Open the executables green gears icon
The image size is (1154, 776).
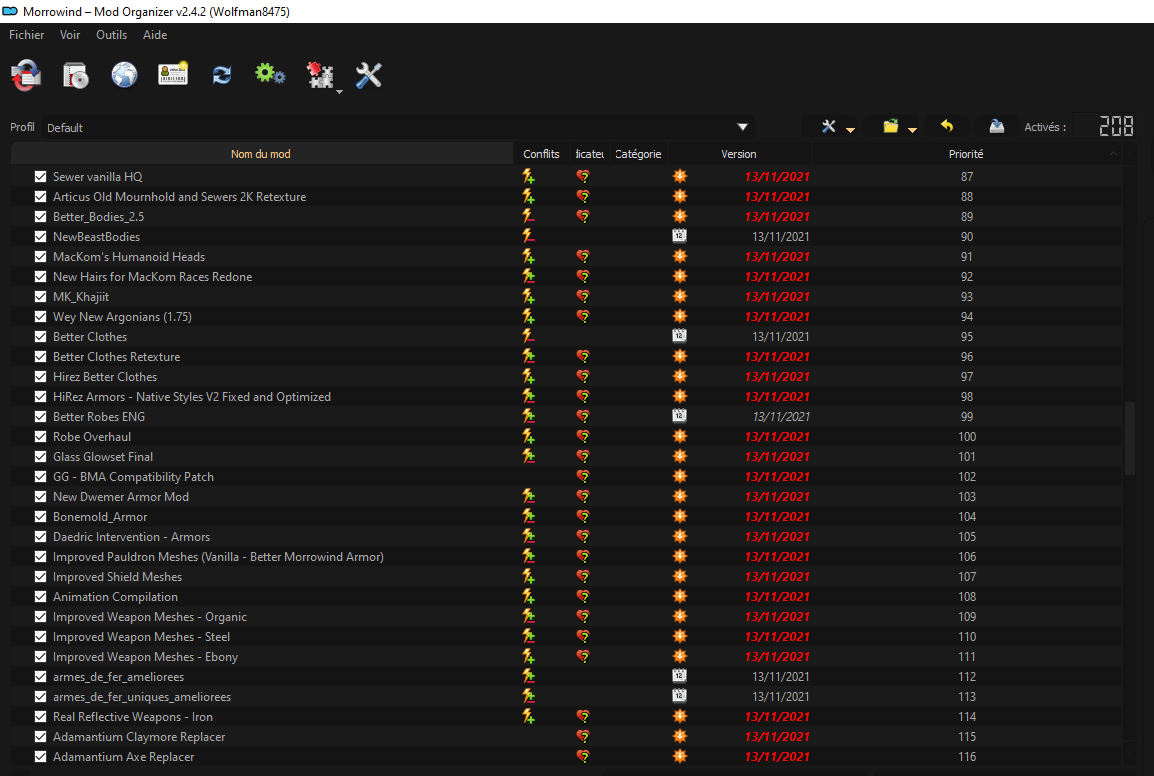click(270, 74)
